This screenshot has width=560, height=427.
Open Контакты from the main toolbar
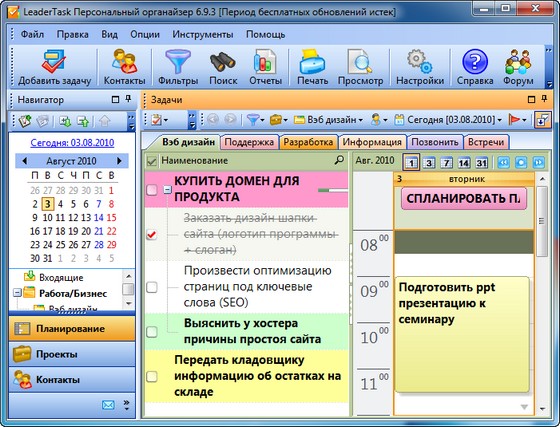124,68
